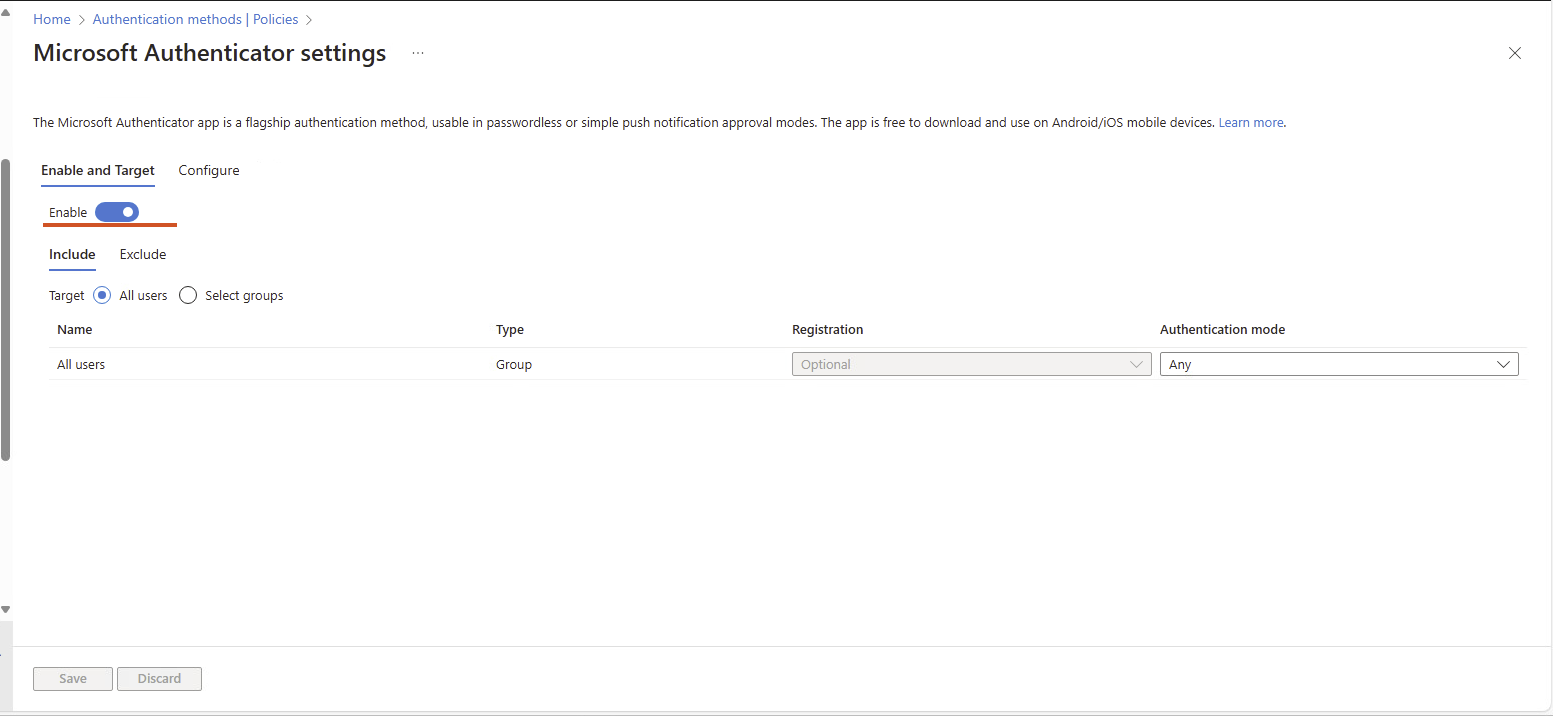Screen dimensions: 1553x716
Task: Click the vertical scrollbar thumb on left
Action: [5, 310]
